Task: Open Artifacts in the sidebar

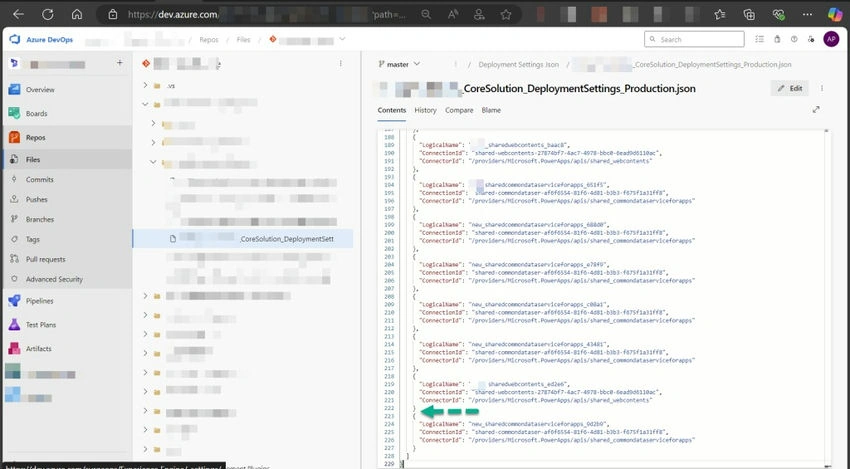Action: point(67,349)
